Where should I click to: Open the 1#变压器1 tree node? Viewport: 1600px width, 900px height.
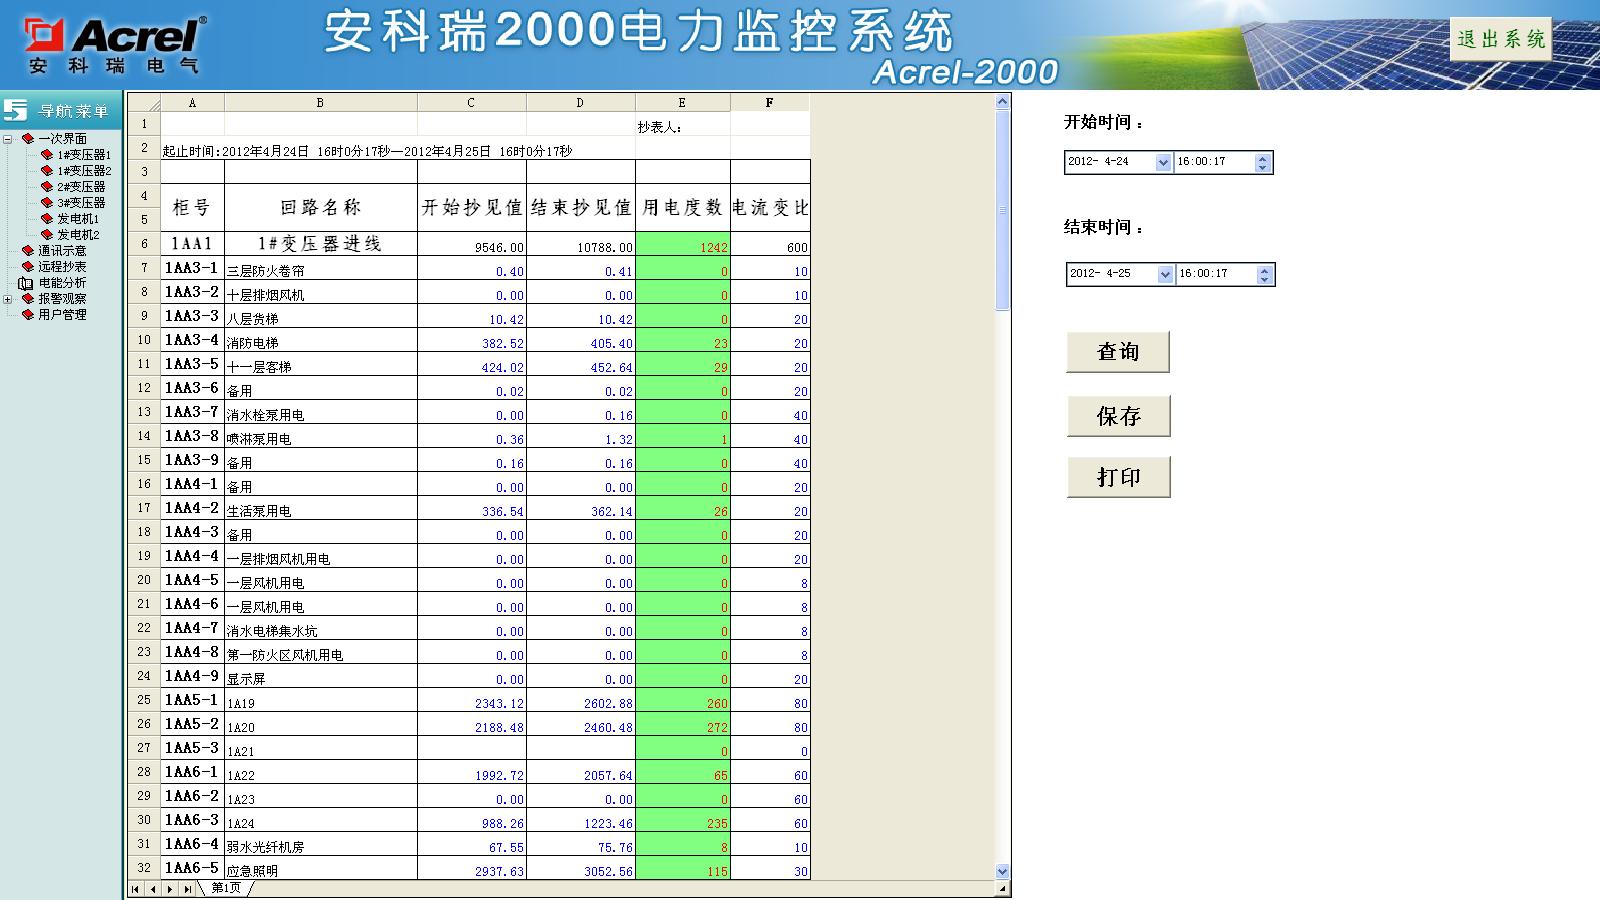[84, 155]
